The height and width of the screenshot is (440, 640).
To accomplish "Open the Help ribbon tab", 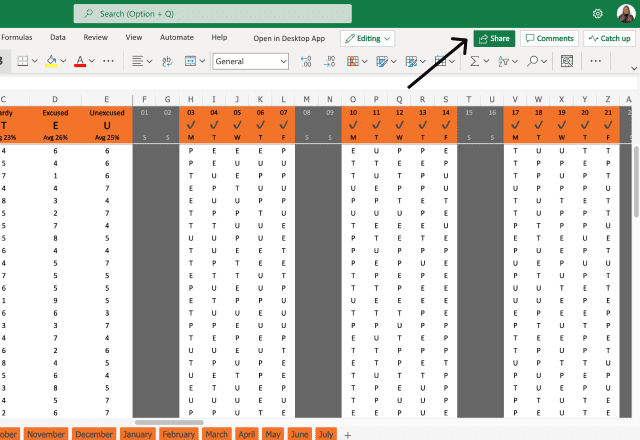I will (x=219, y=37).
